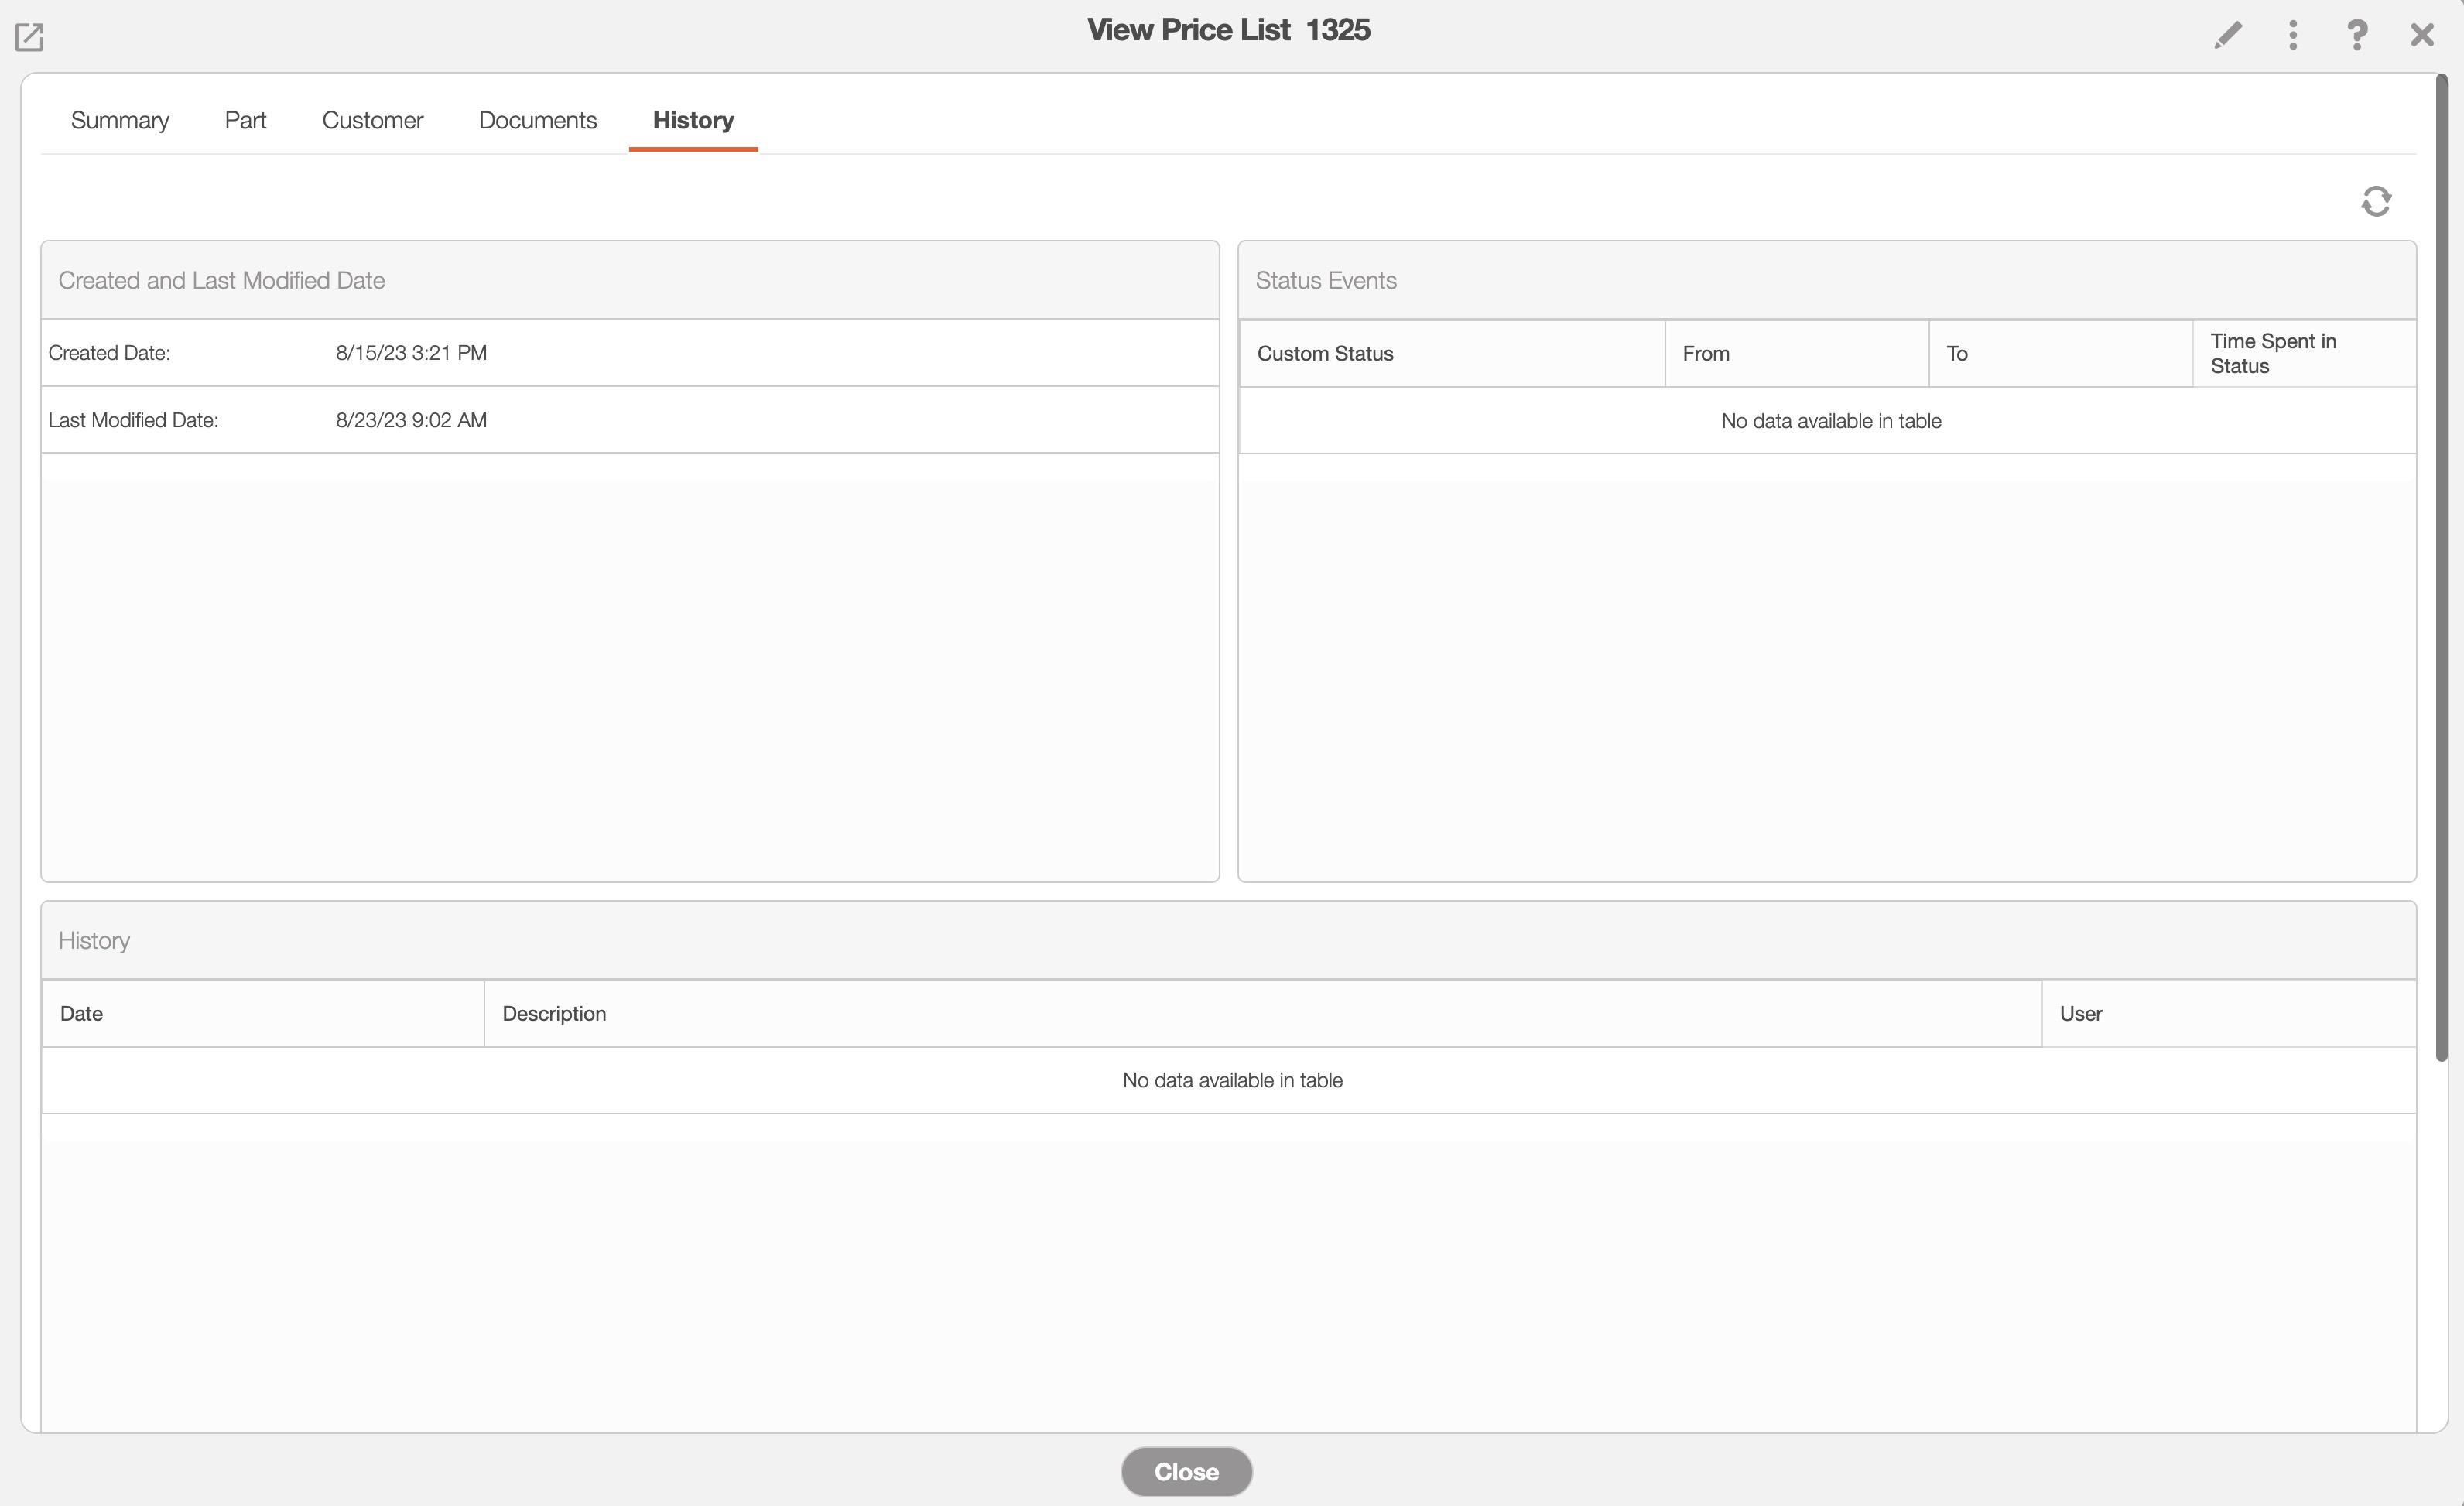This screenshot has height=1506, width=2464.
Task: Switch to the Summary tab
Action: point(120,120)
